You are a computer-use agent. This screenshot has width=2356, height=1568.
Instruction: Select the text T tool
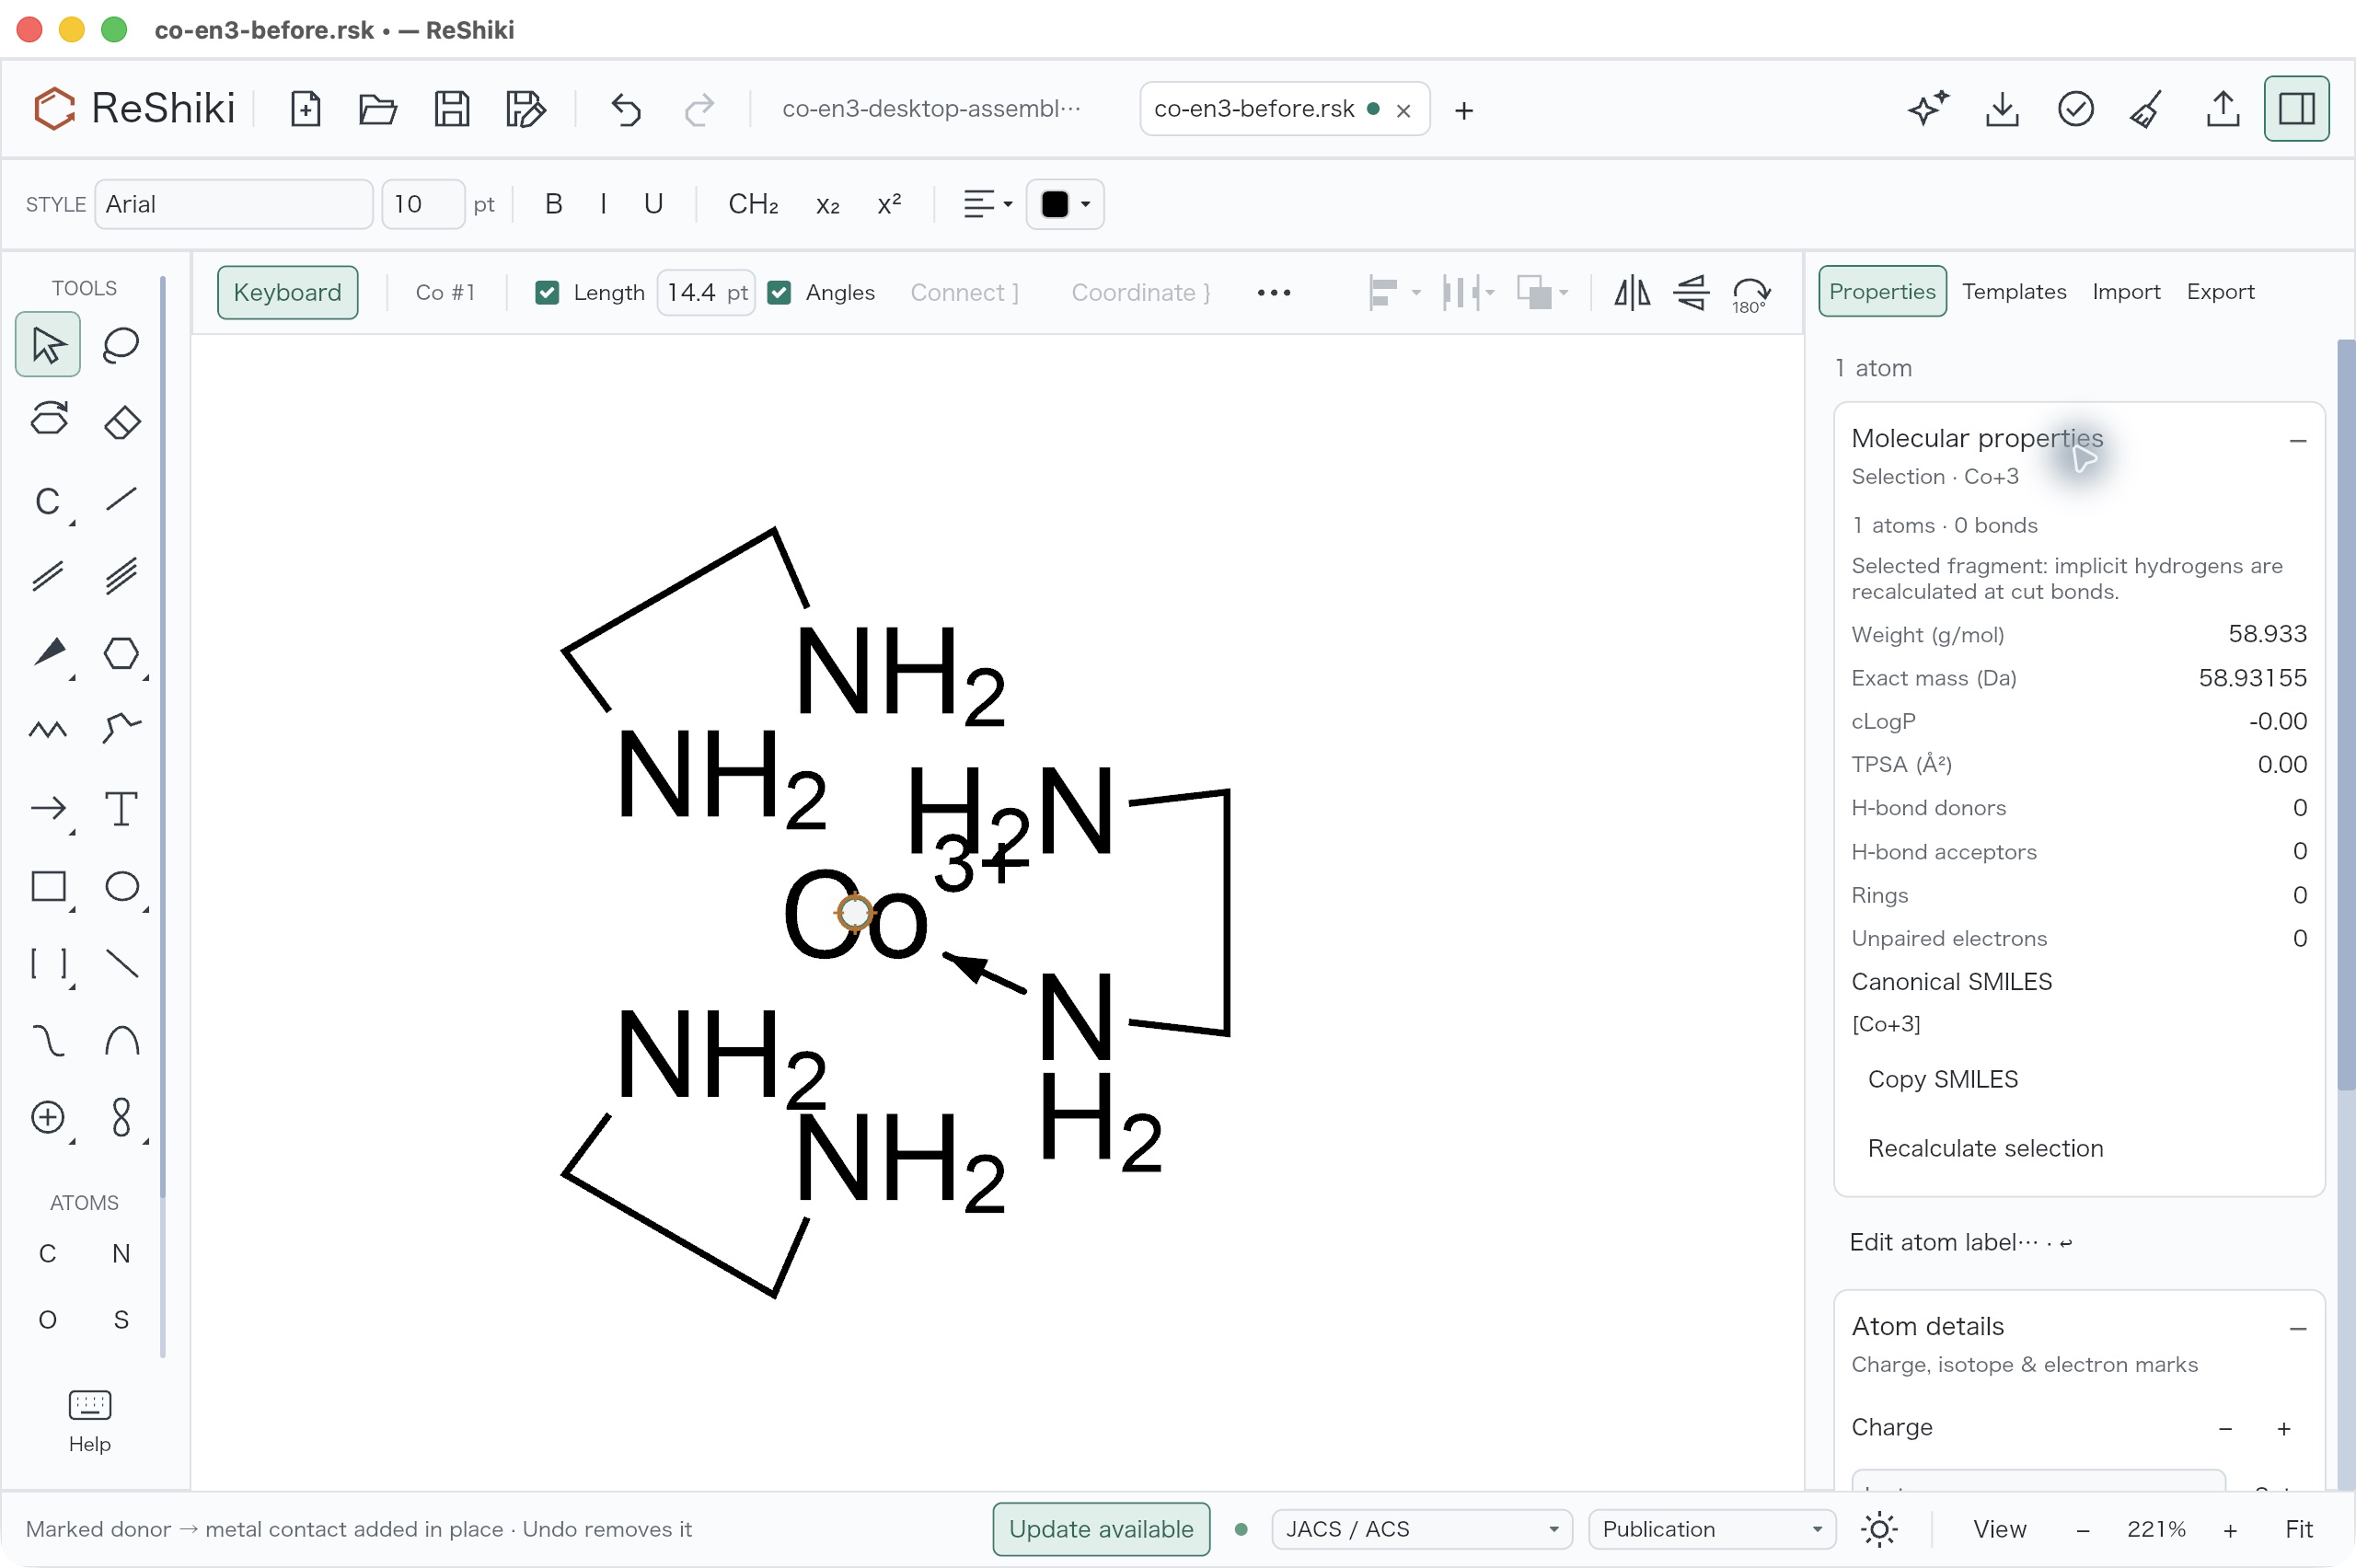click(x=121, y=808)
